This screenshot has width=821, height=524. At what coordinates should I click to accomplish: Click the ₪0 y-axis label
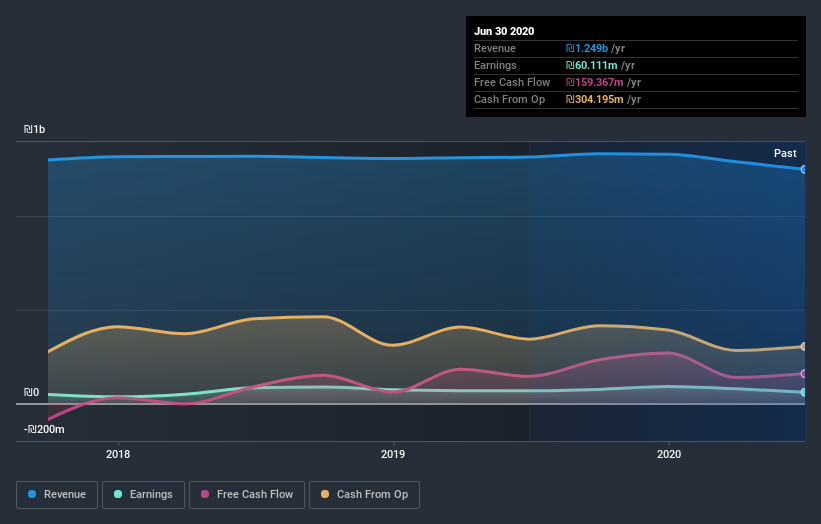click(31, 393)
